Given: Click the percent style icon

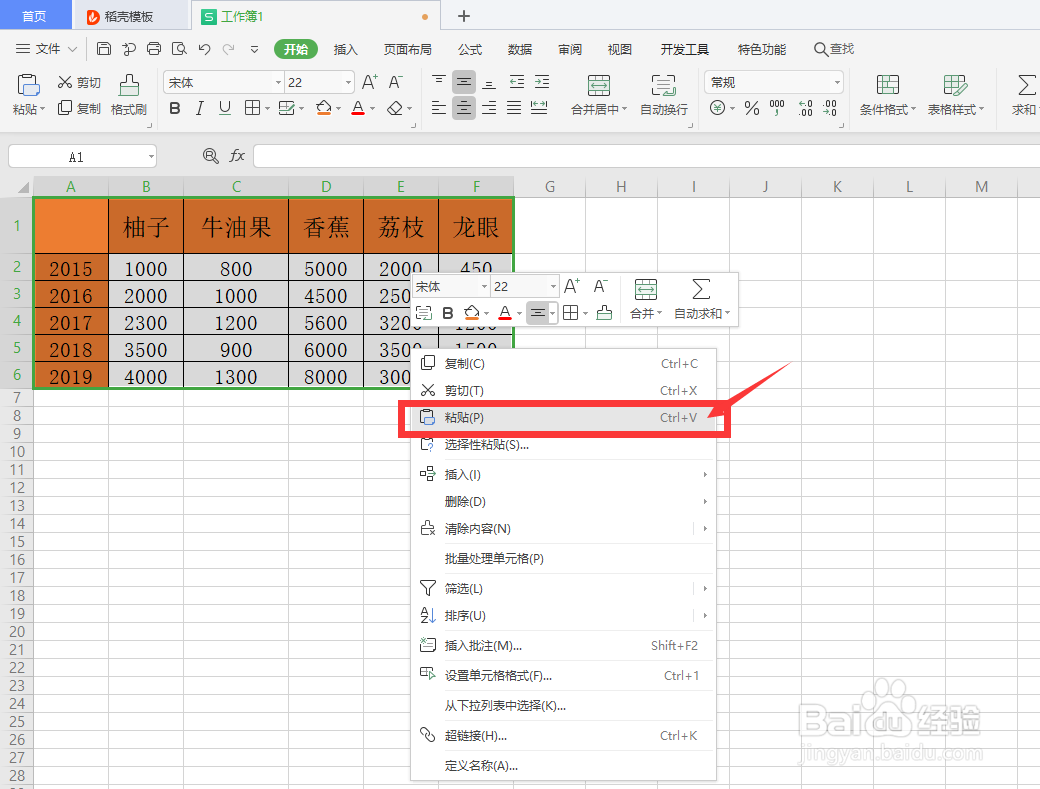Looking at the screenshot, I should tap(751, 108).
